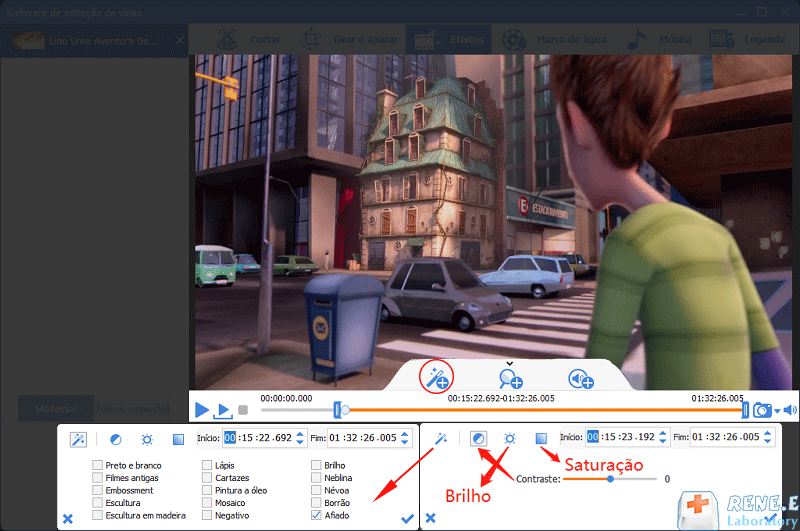The image size is (800, 531).
Task: Enable Cartazes effect
Action: (207, 477)
